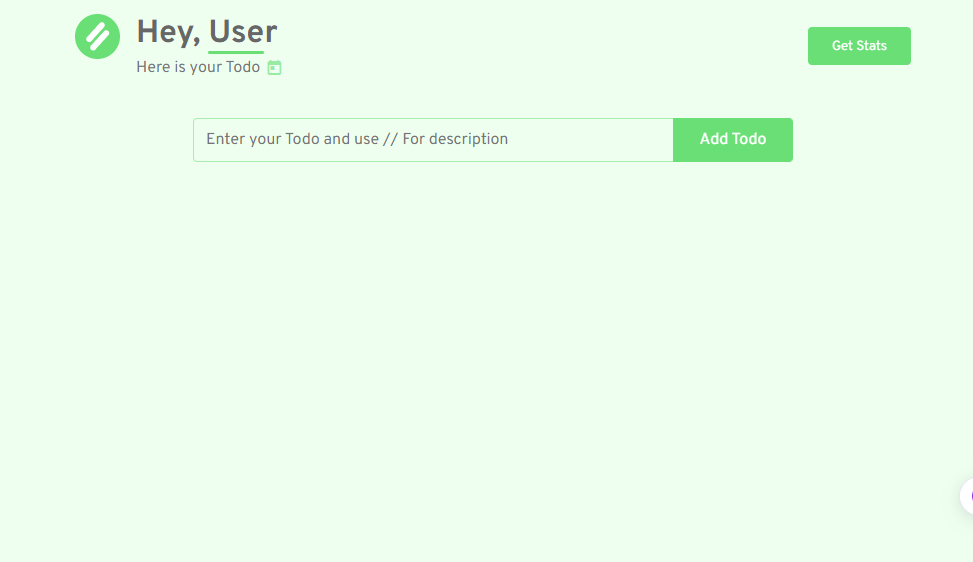973x562 pixels.
Task: Tap the round logo left of the greeting
Action: pos(97,37)
